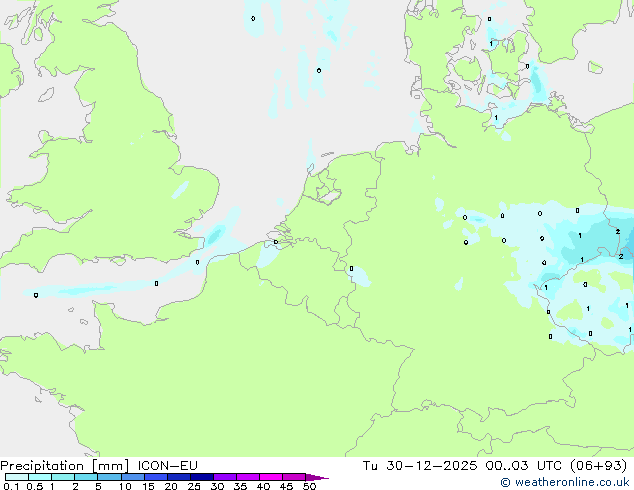Click the '15' legend scale value
Viewport: 634px width, 490px height.
[x=148, y=486]
